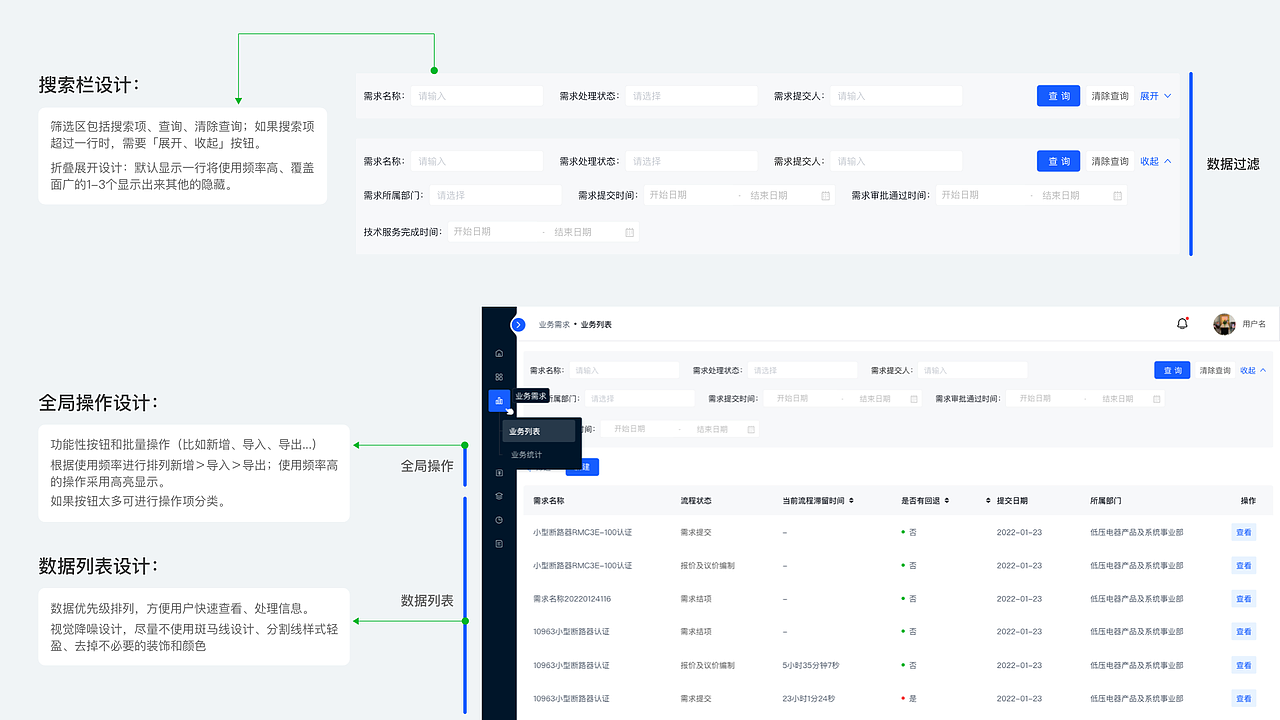Click calendar icon in app window's third filter row

751,429
